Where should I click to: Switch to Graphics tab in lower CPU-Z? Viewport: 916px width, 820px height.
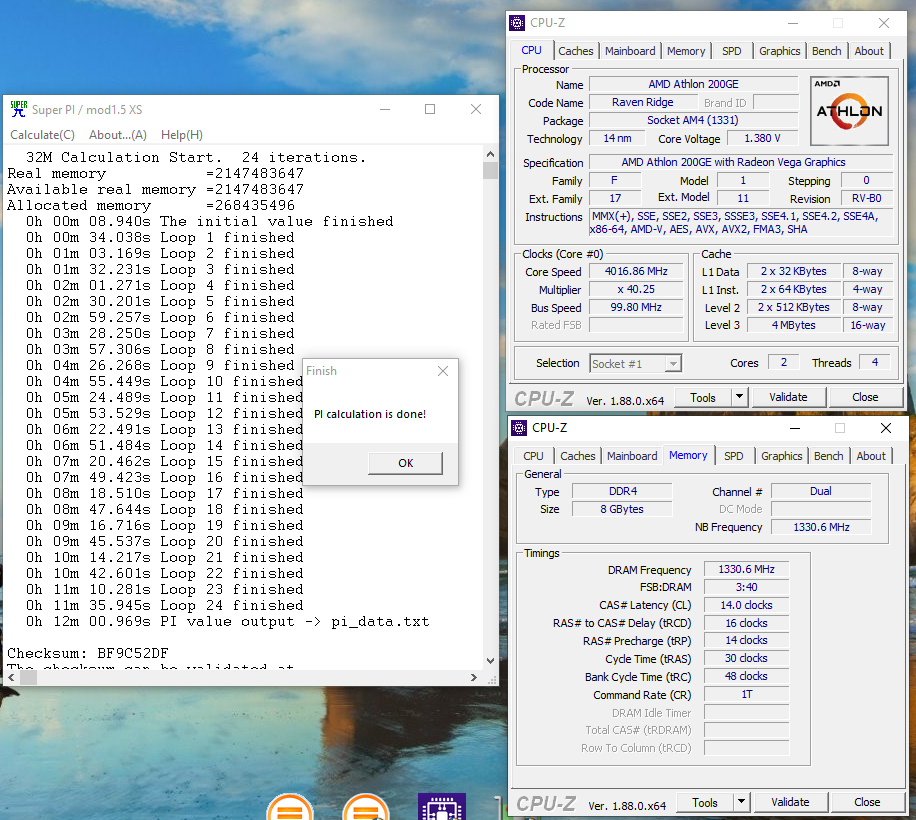point(782,456)
